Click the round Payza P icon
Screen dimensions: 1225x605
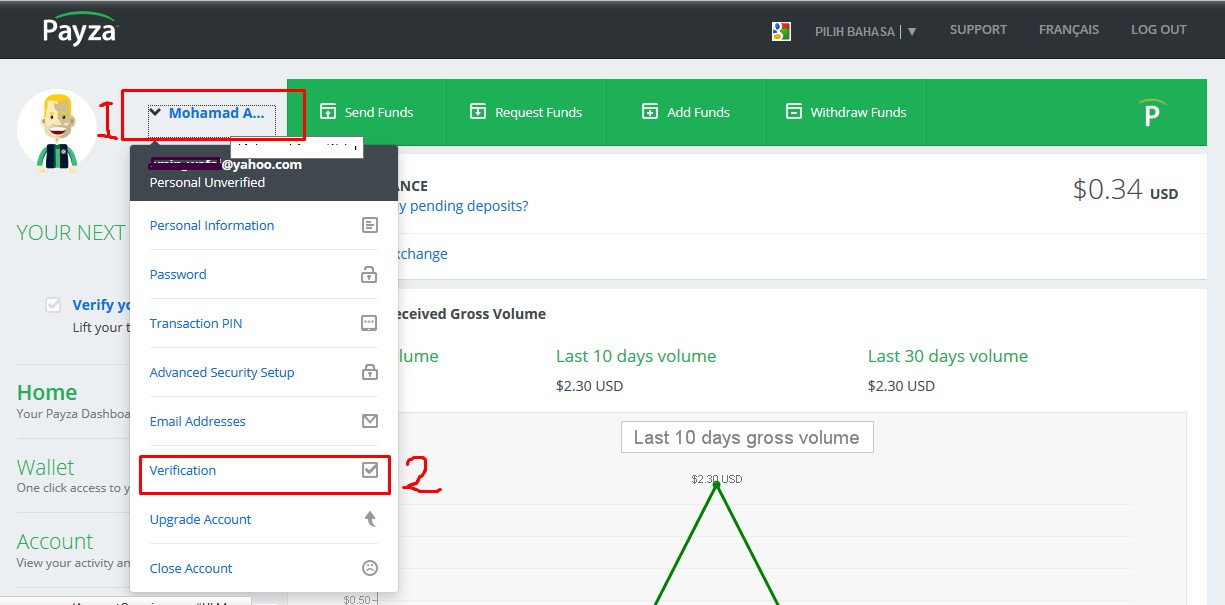point(1153,113)
